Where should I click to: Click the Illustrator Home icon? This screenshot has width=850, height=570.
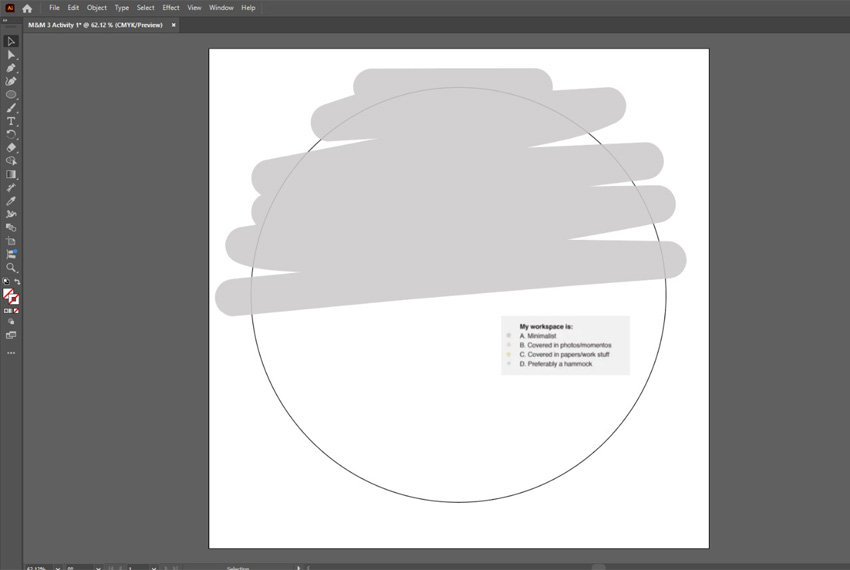(x=27, y=8)
